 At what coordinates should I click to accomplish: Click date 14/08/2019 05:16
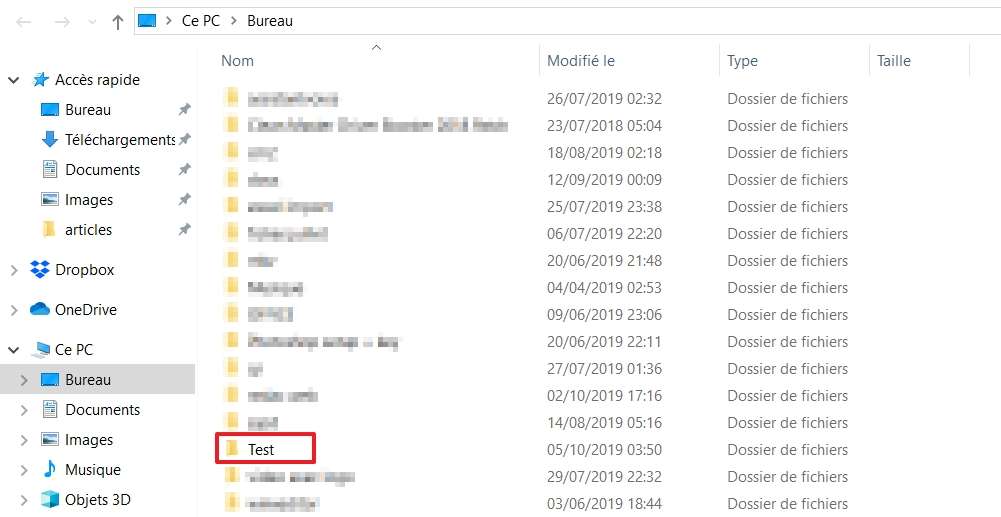coord(604,423)
